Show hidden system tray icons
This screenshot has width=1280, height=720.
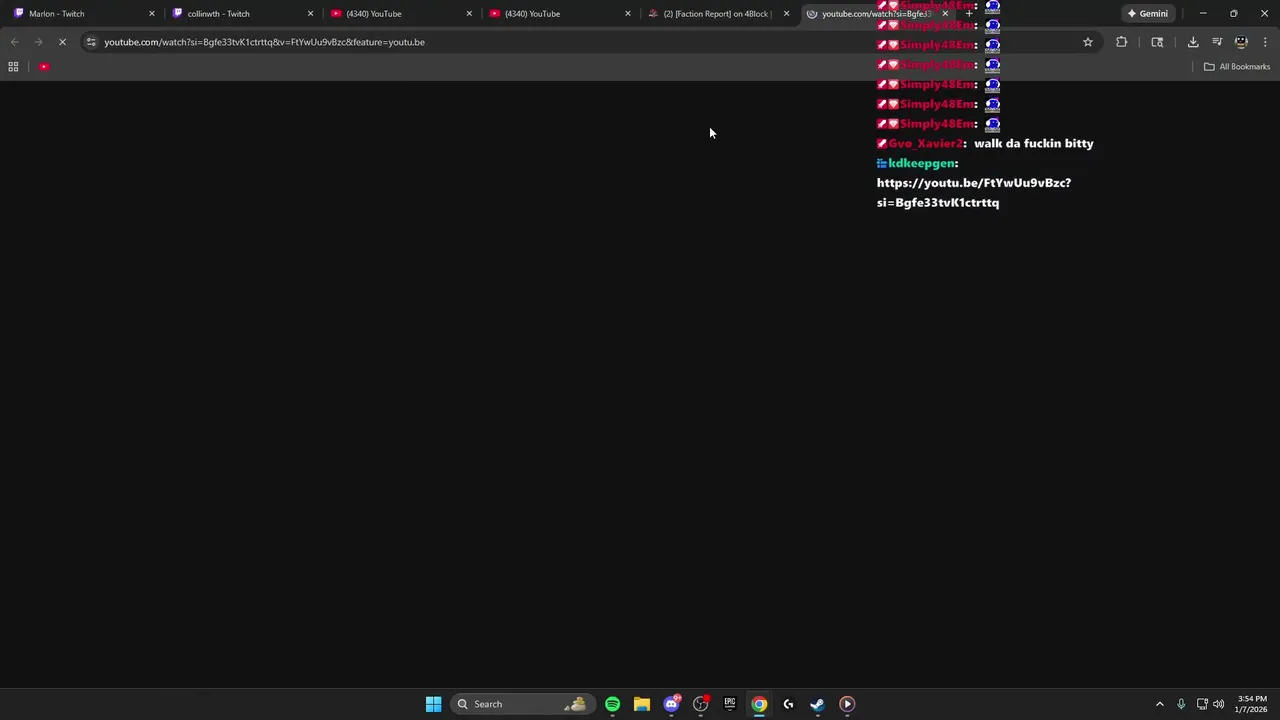click(1160, 704)
